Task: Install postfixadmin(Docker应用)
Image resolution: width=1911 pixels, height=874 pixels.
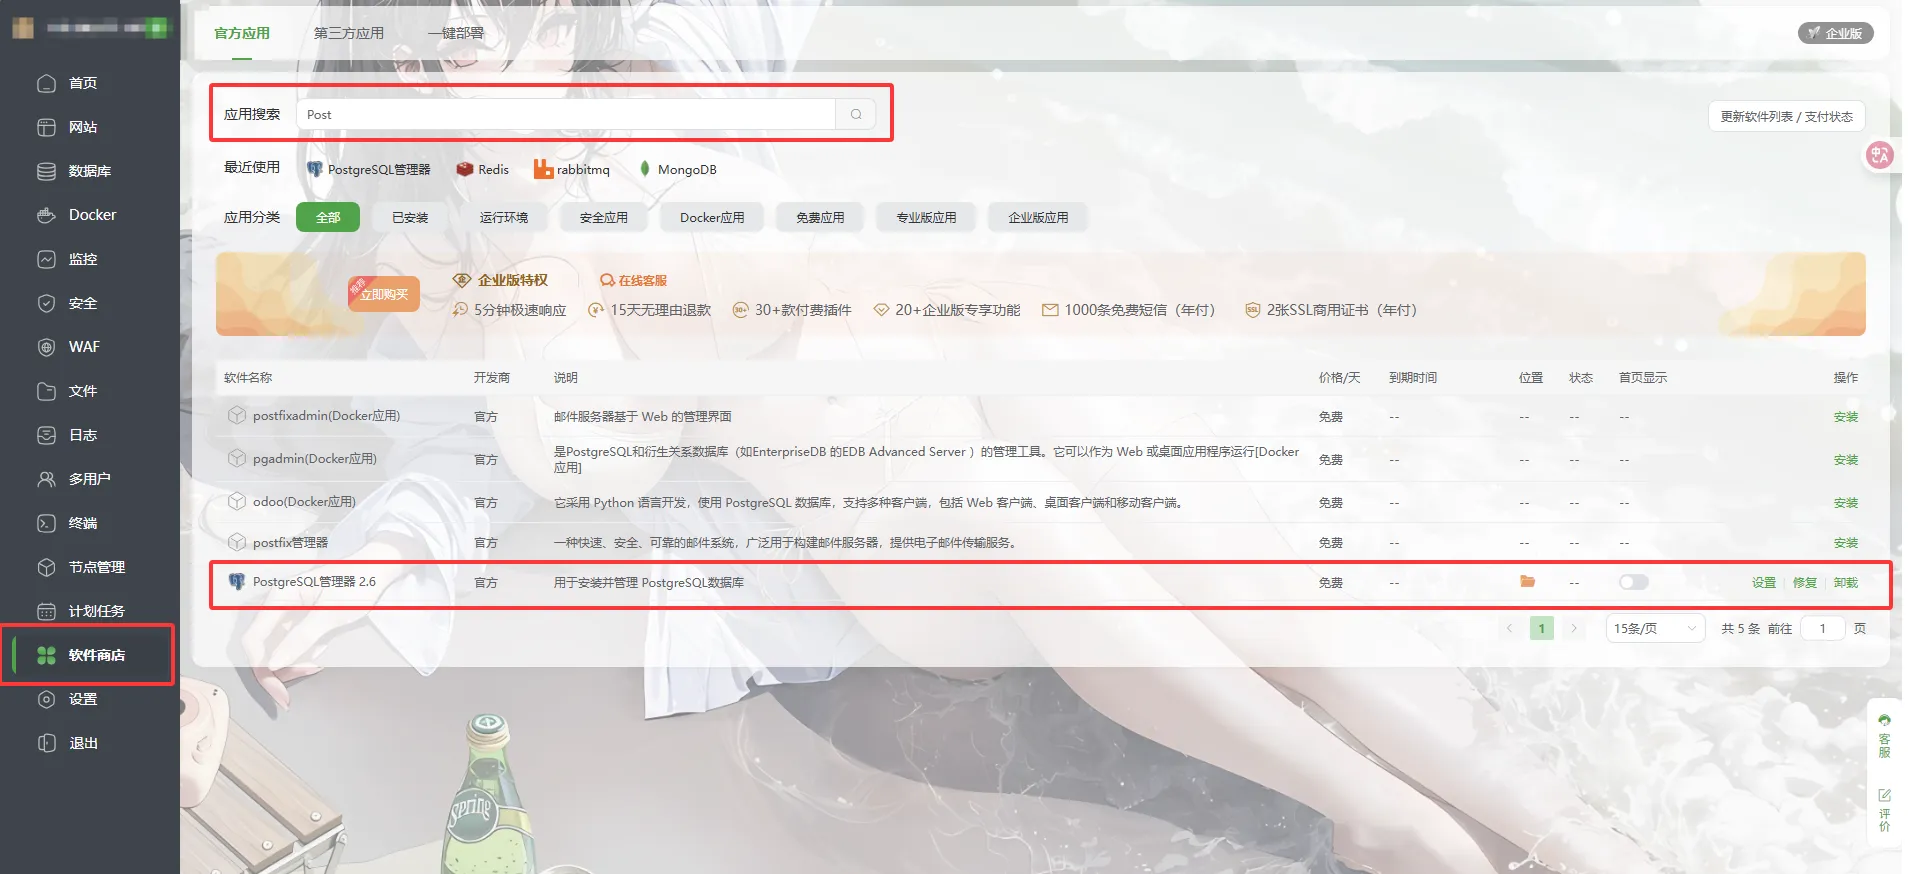Action: (1846, 417)
